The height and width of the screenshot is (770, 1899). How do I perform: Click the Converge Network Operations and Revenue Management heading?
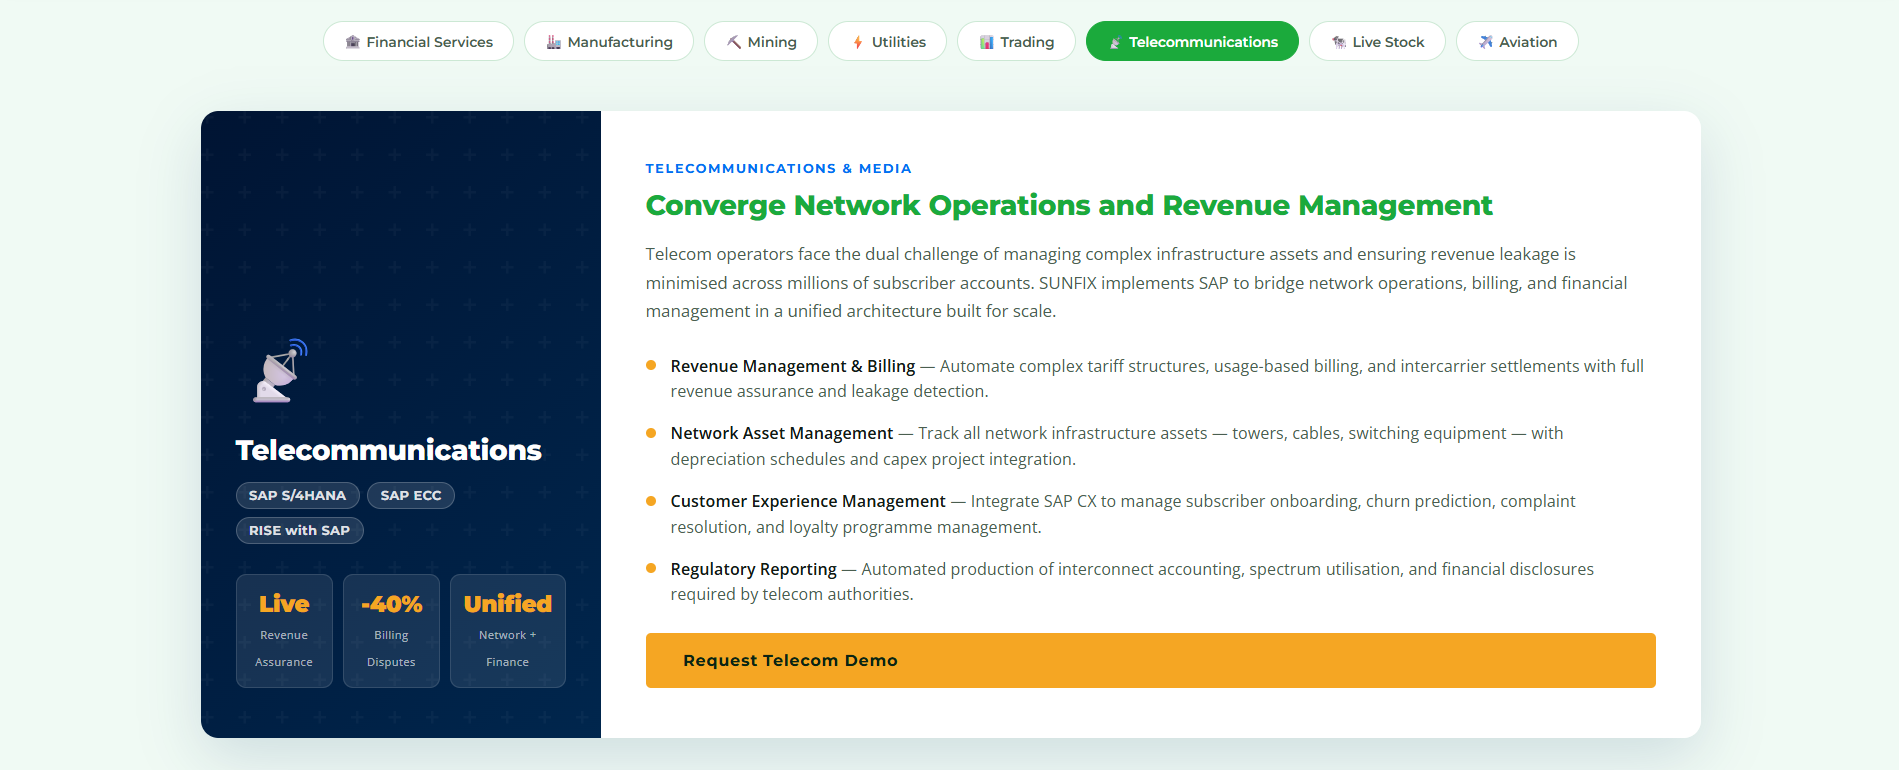tap(1069, 205)
